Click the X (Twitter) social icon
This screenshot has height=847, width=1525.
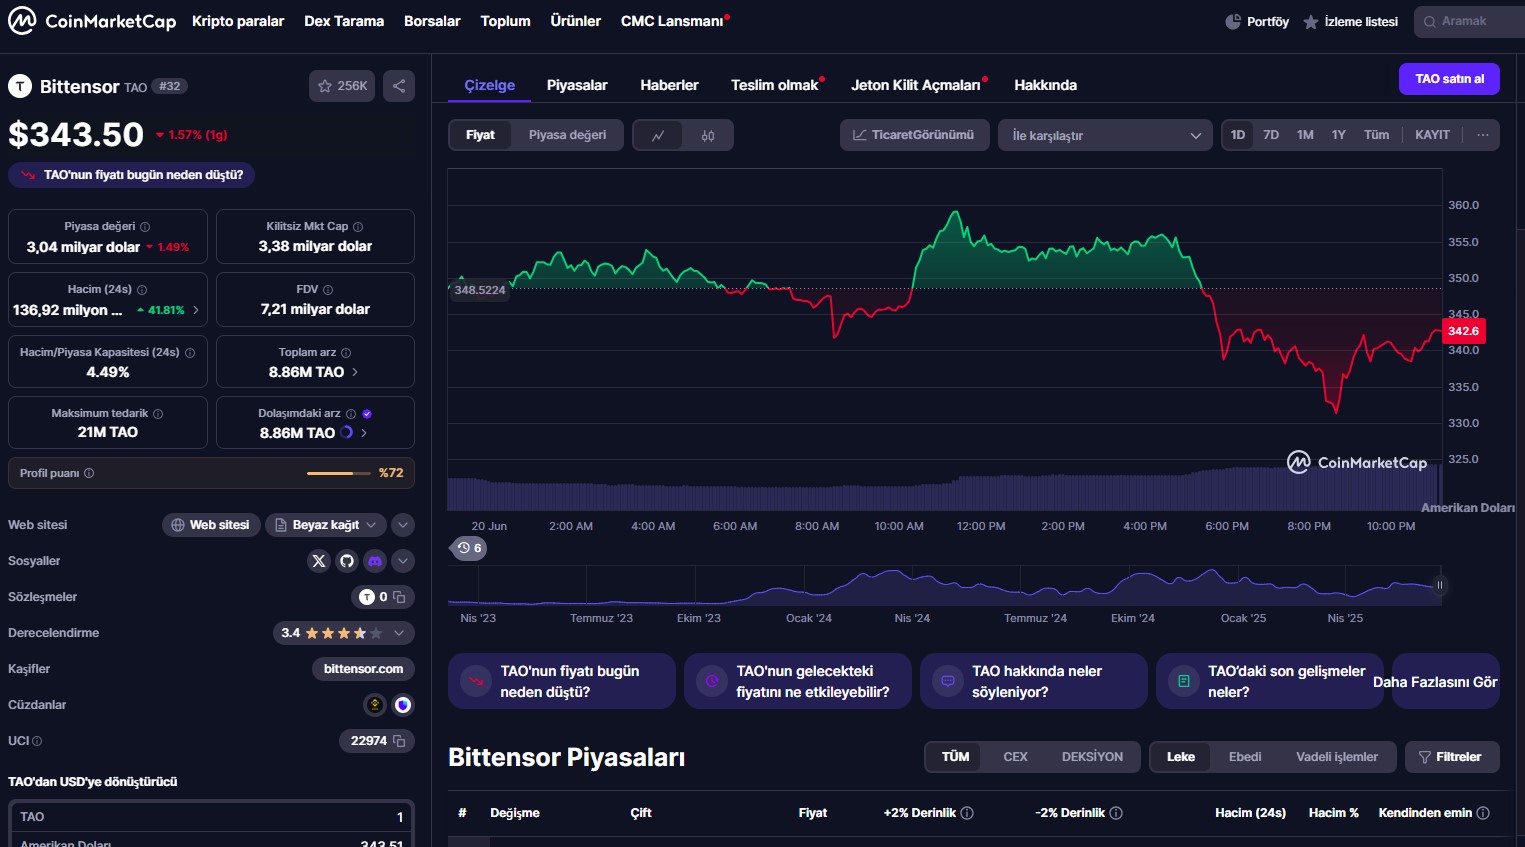[319, 561]
